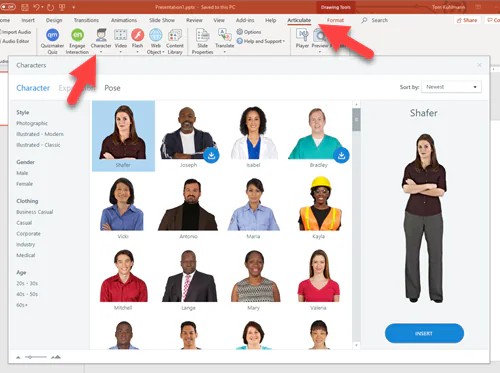Switch to the Character tab
This screenshot has height=373, width=500.
click(33, 88)
